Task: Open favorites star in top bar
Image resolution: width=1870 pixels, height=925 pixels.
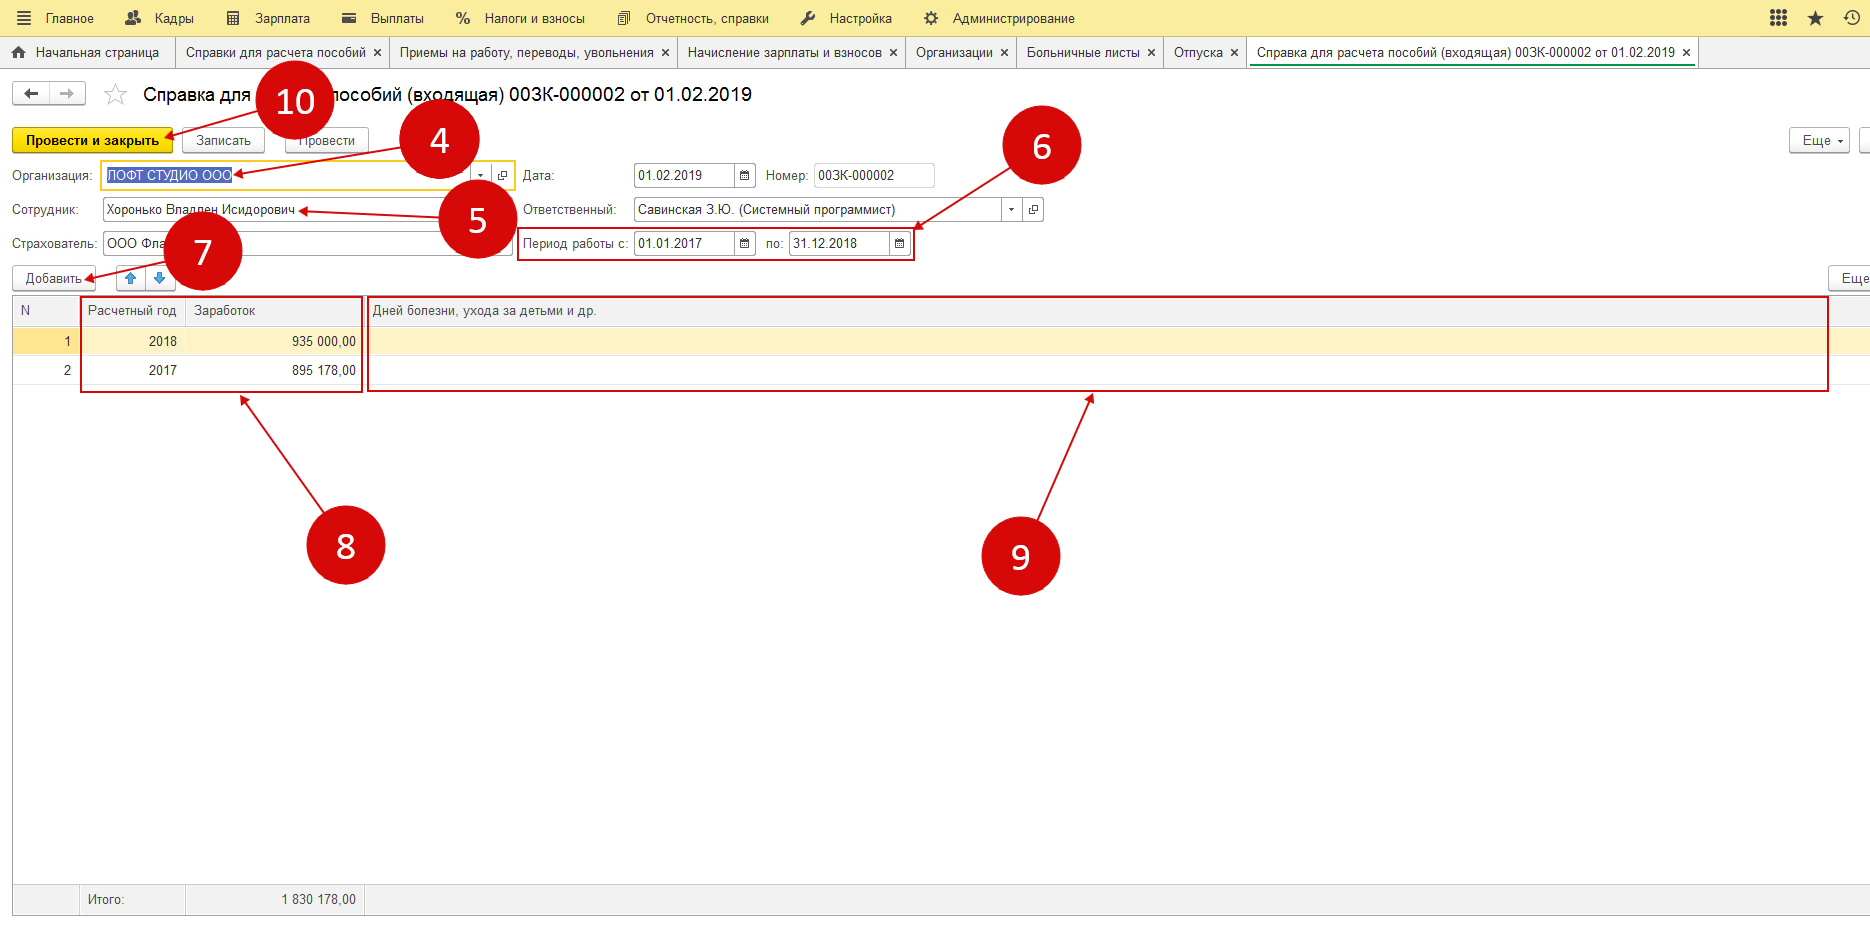Action: click(1815, 18)
